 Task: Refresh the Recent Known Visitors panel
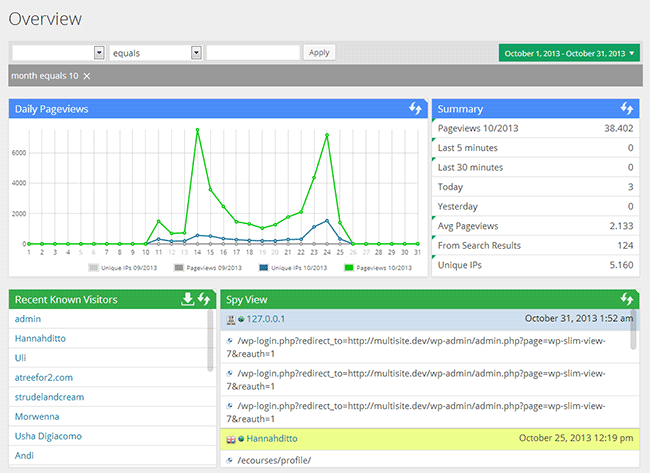point(204,299)
